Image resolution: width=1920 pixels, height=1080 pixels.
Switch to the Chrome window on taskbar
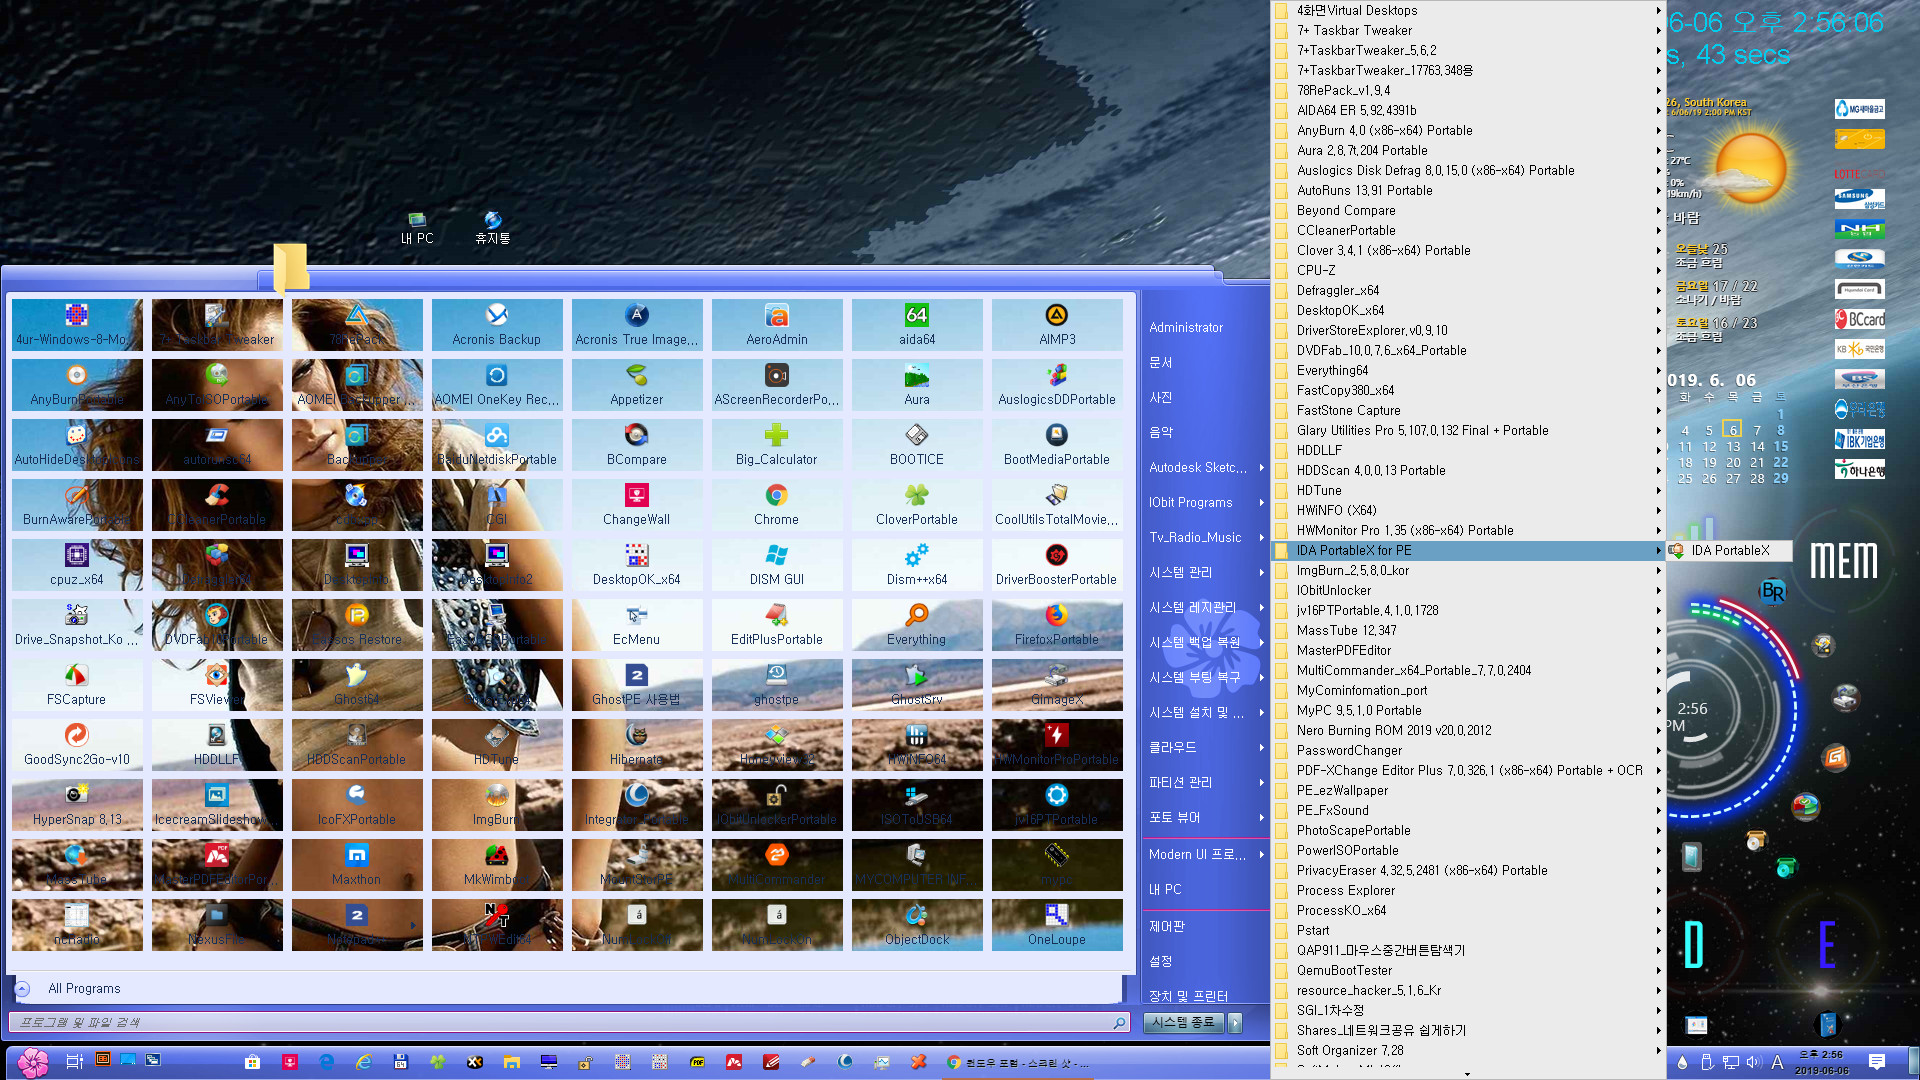[x=1018, y=1062]
